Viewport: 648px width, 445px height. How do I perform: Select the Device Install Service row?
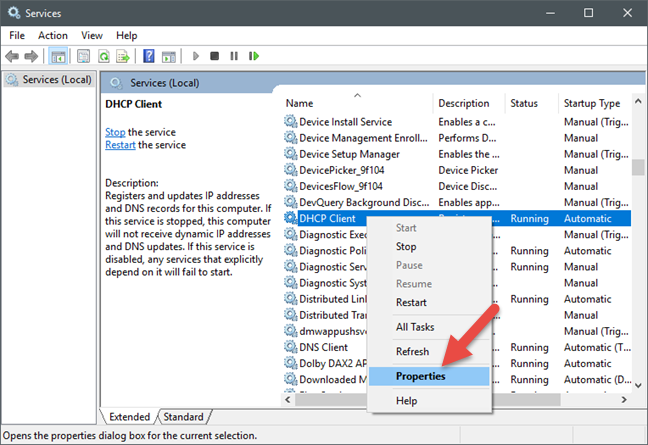pos(457,122)
